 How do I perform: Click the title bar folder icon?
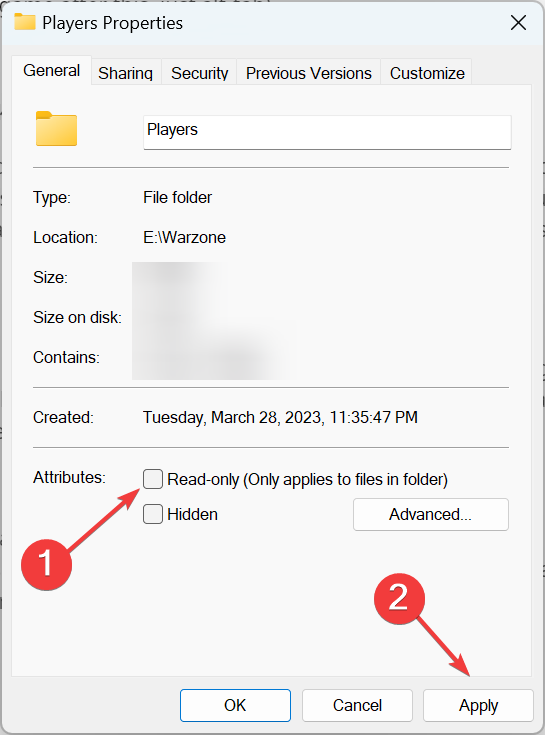pyautogui.click(x=25, y=22)
